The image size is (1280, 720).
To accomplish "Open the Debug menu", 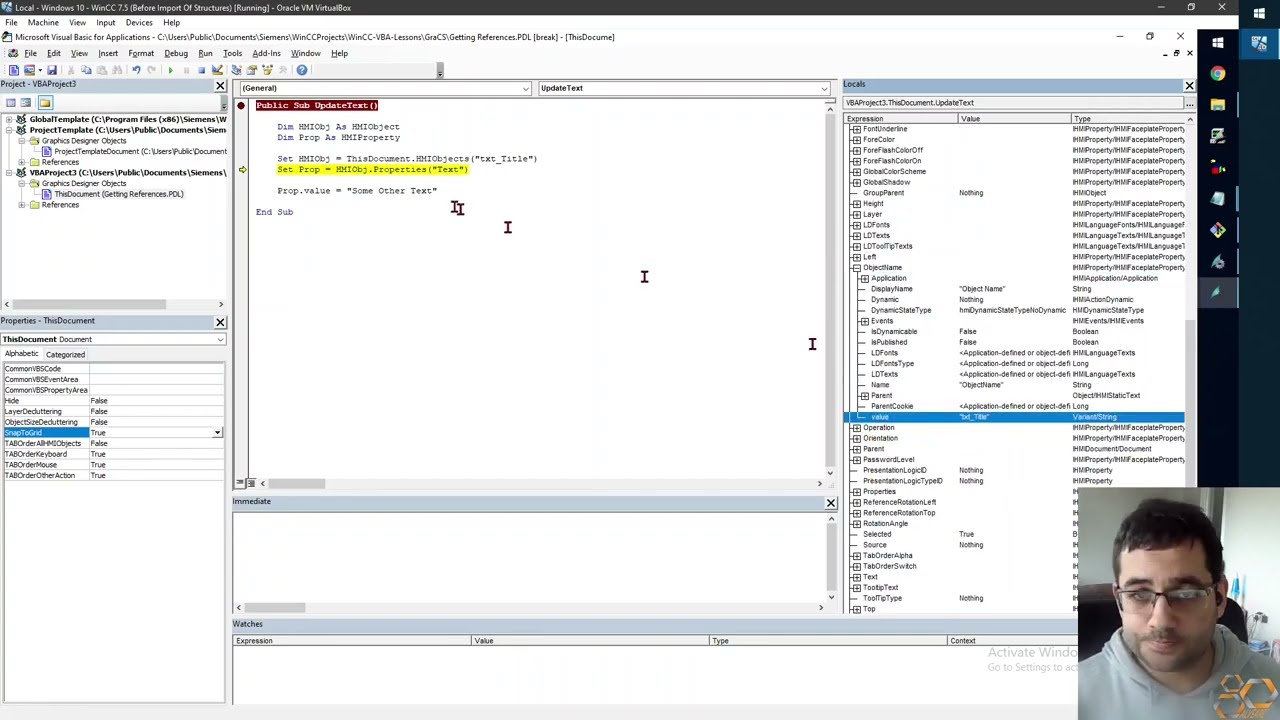I will pos(176,53).
